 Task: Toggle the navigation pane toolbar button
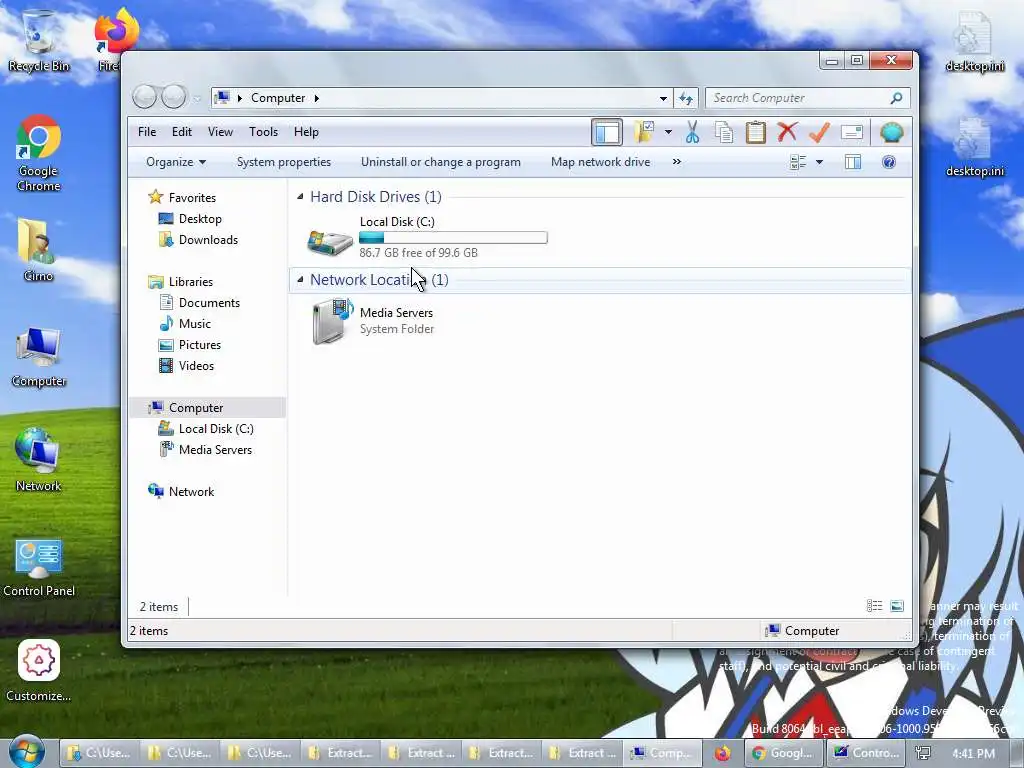coord(606,133)
